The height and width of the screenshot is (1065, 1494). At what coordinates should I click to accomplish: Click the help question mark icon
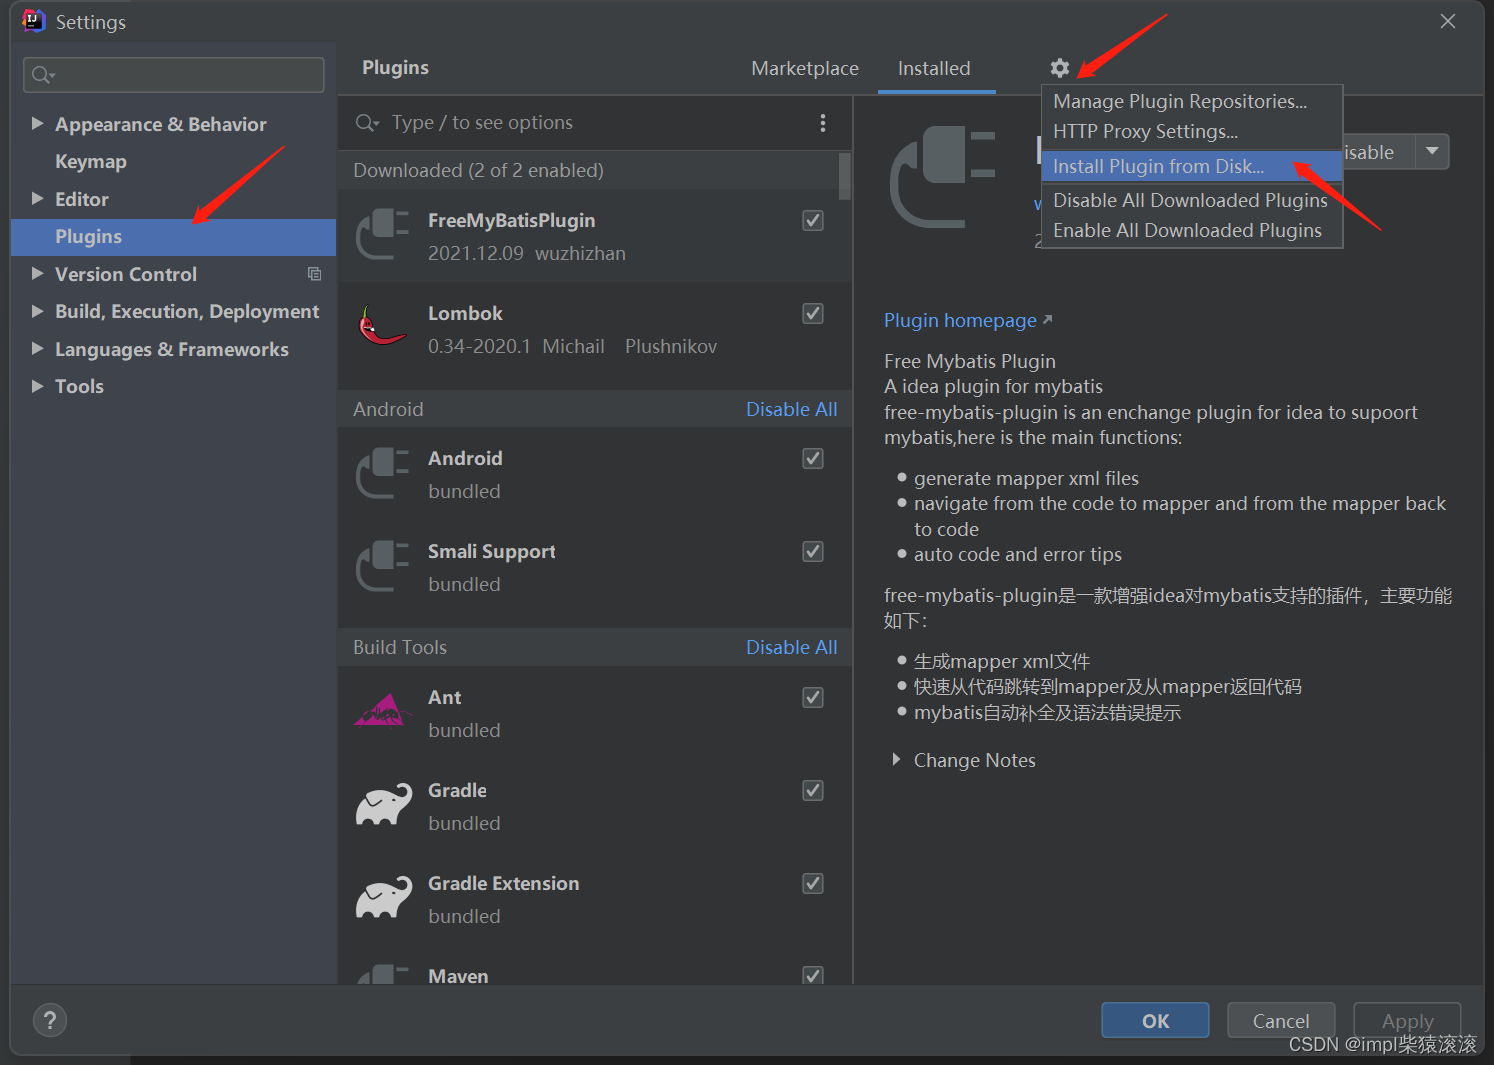tap(50, 1020)
